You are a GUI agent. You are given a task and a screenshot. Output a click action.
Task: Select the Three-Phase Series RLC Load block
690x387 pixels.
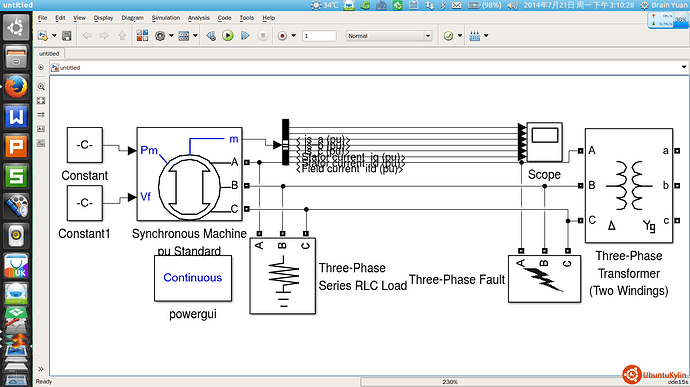283,276
